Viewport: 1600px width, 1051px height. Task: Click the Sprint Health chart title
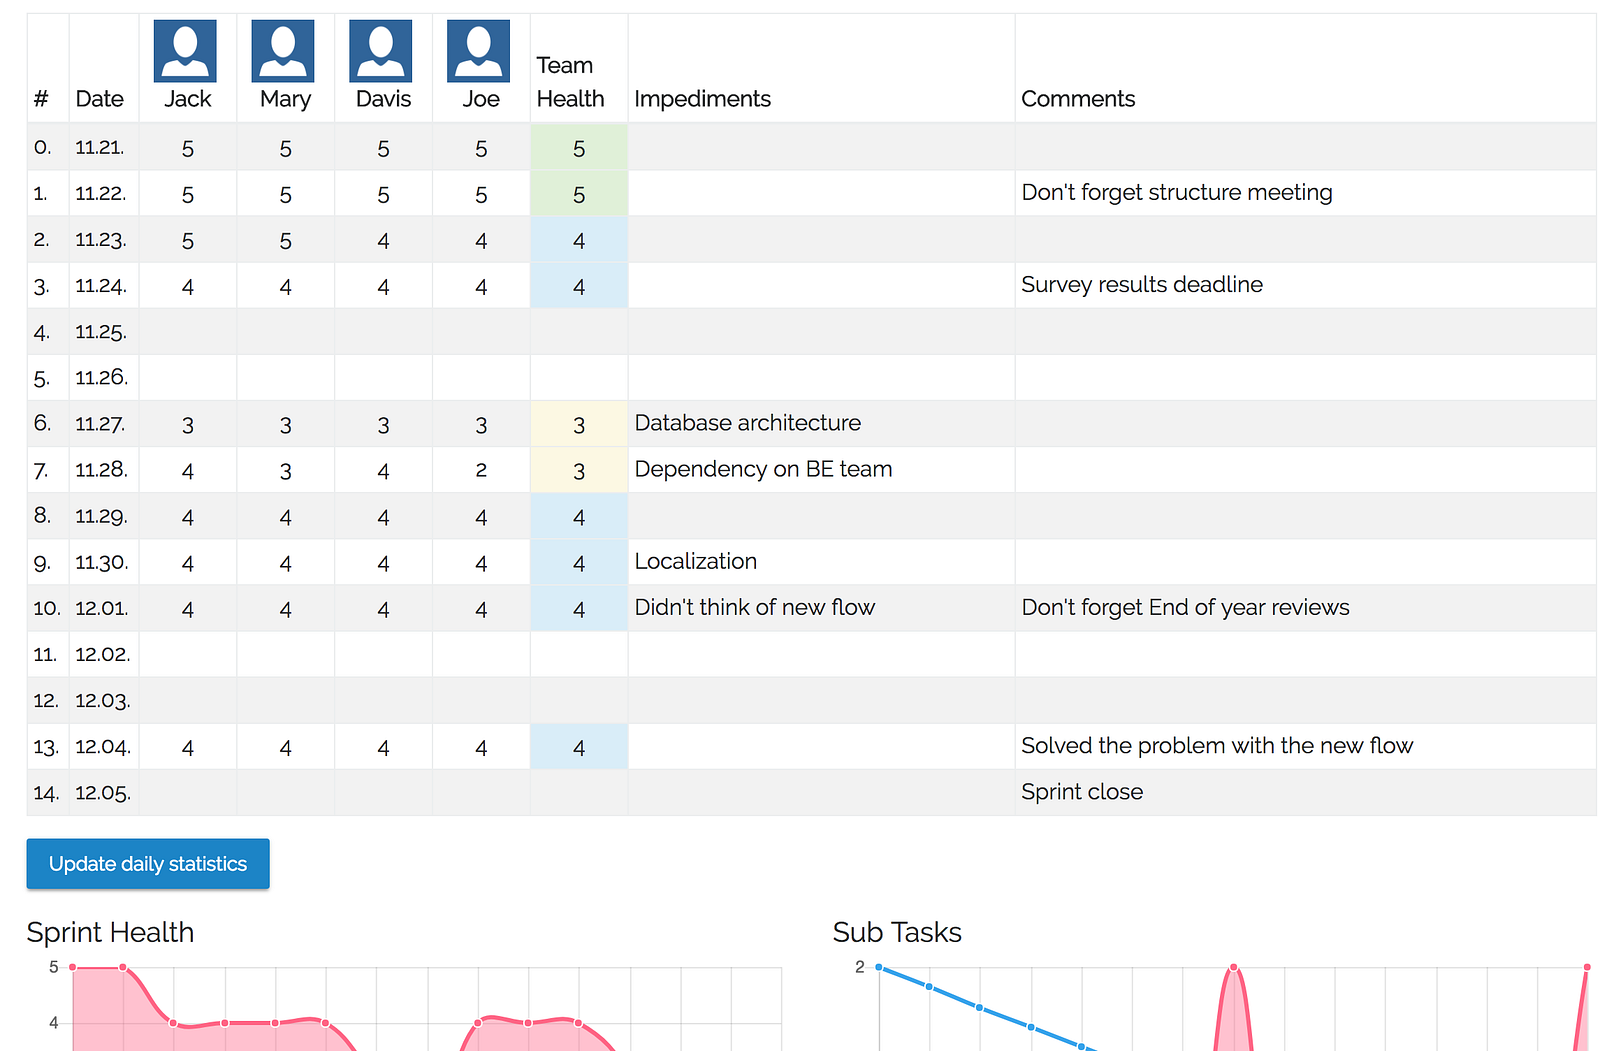110,932
